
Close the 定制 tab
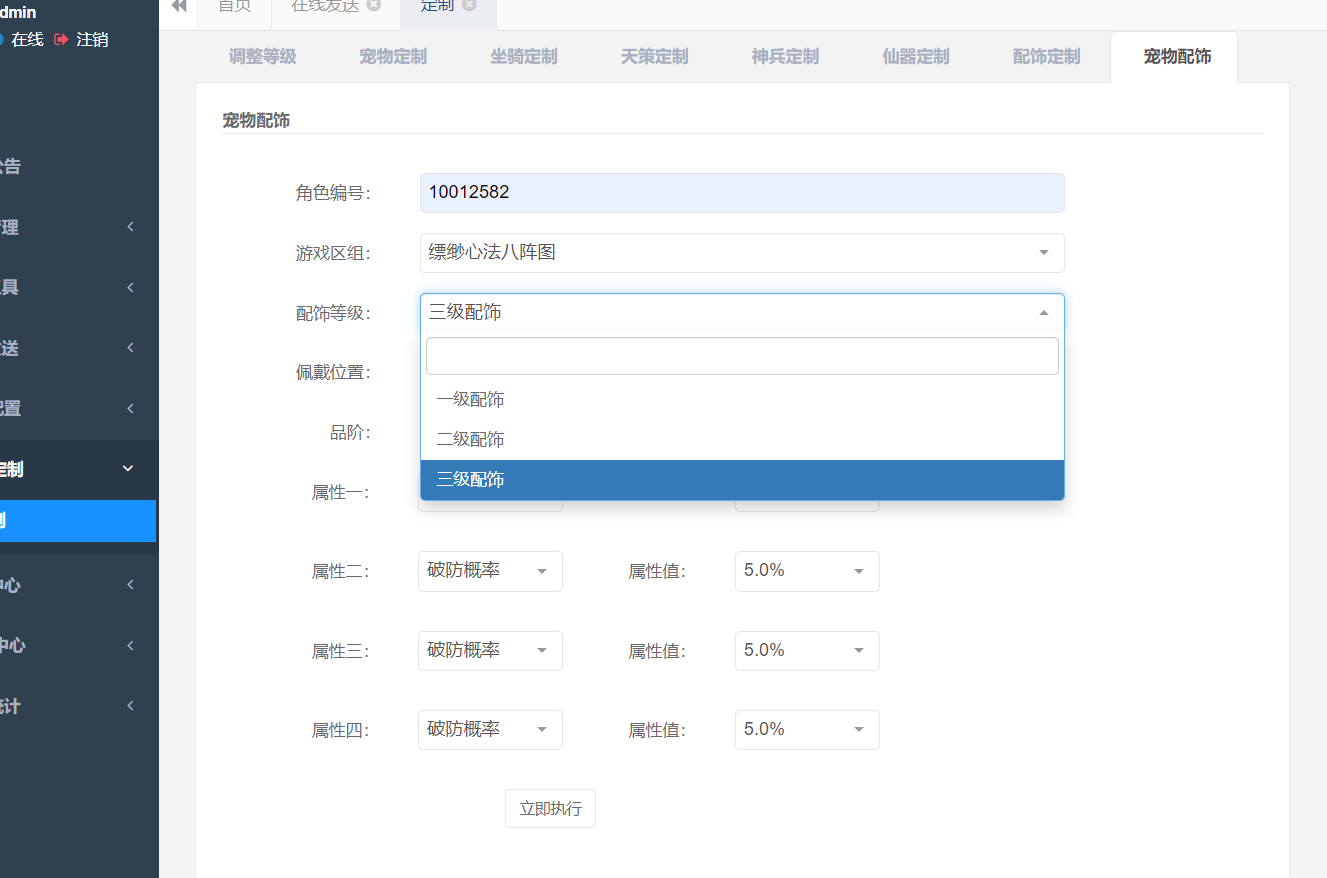coord(469,5)
